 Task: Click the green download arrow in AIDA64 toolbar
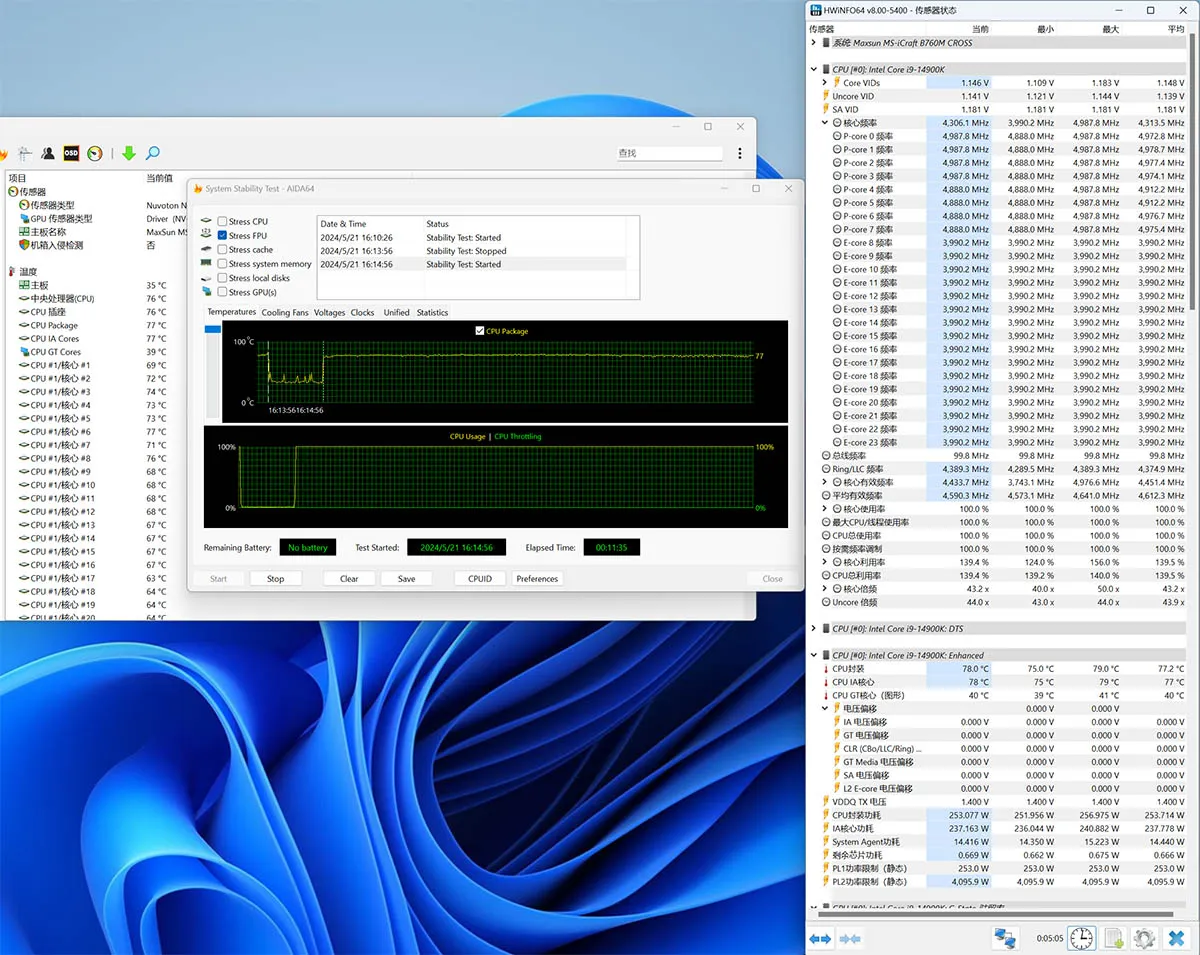129,153
